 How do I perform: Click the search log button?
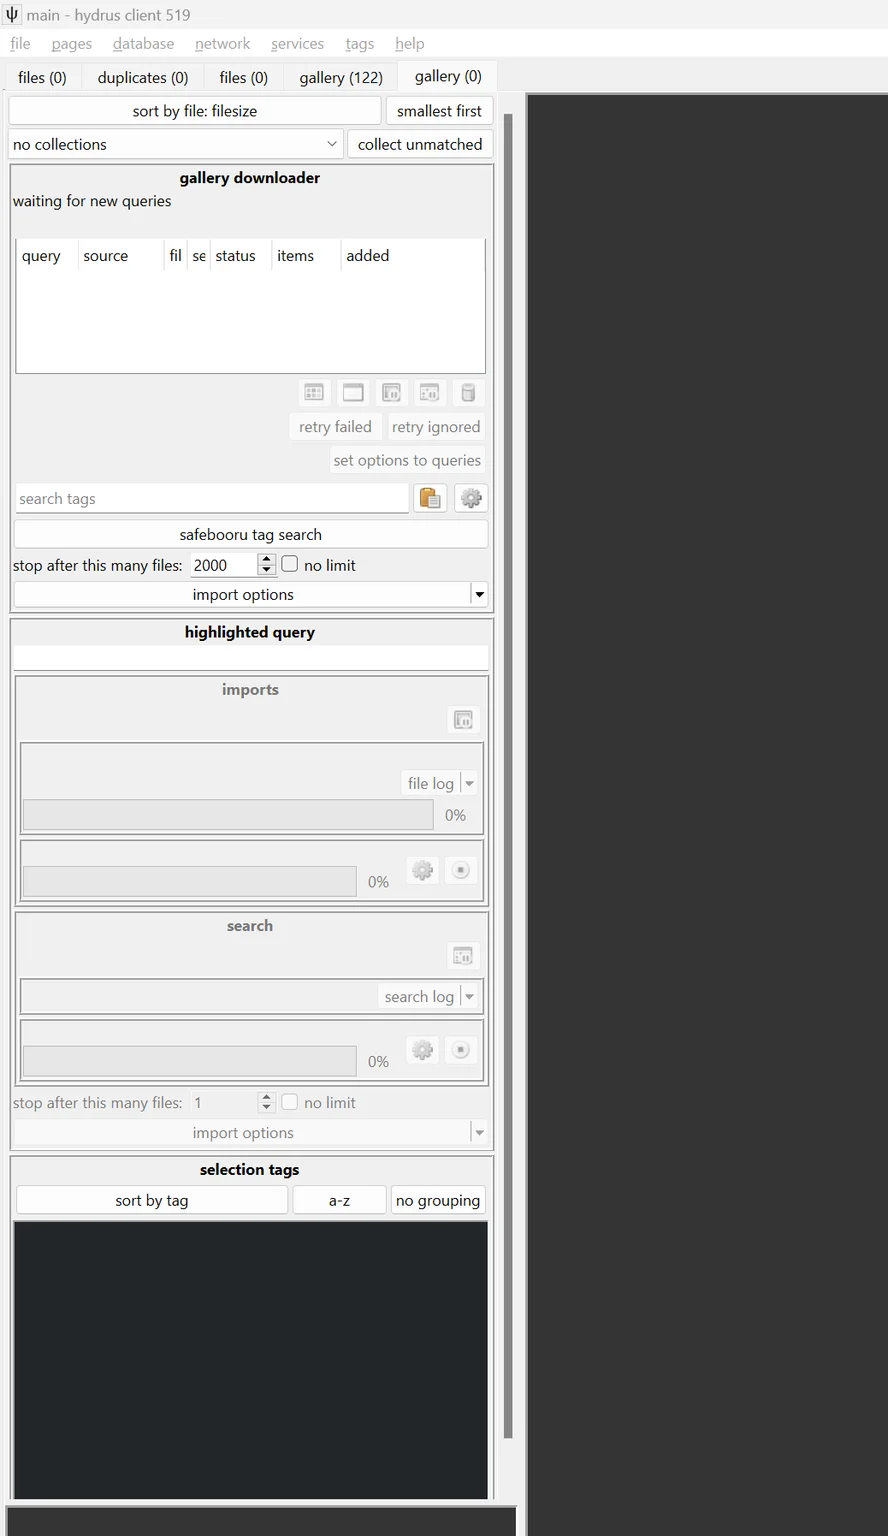tap(419, 997)
